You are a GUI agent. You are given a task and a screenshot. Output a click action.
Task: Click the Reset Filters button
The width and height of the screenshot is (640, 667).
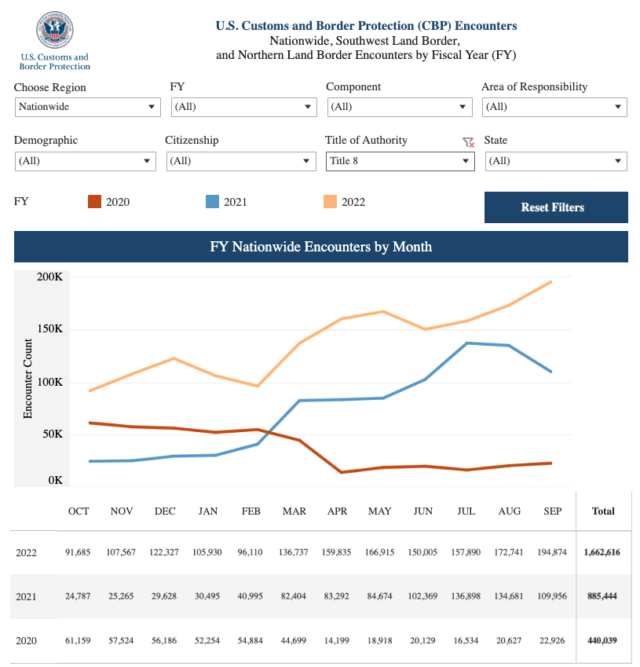(x=556, y=207)
